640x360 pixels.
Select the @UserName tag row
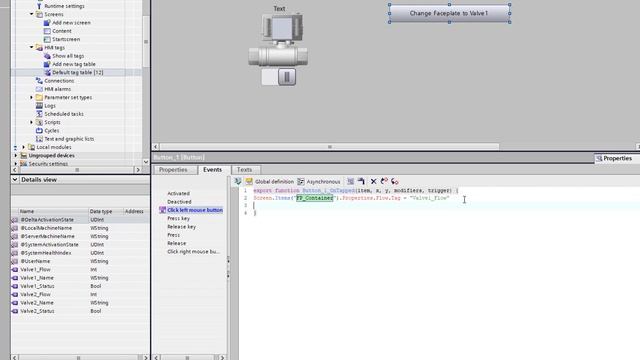click(80, 261)
